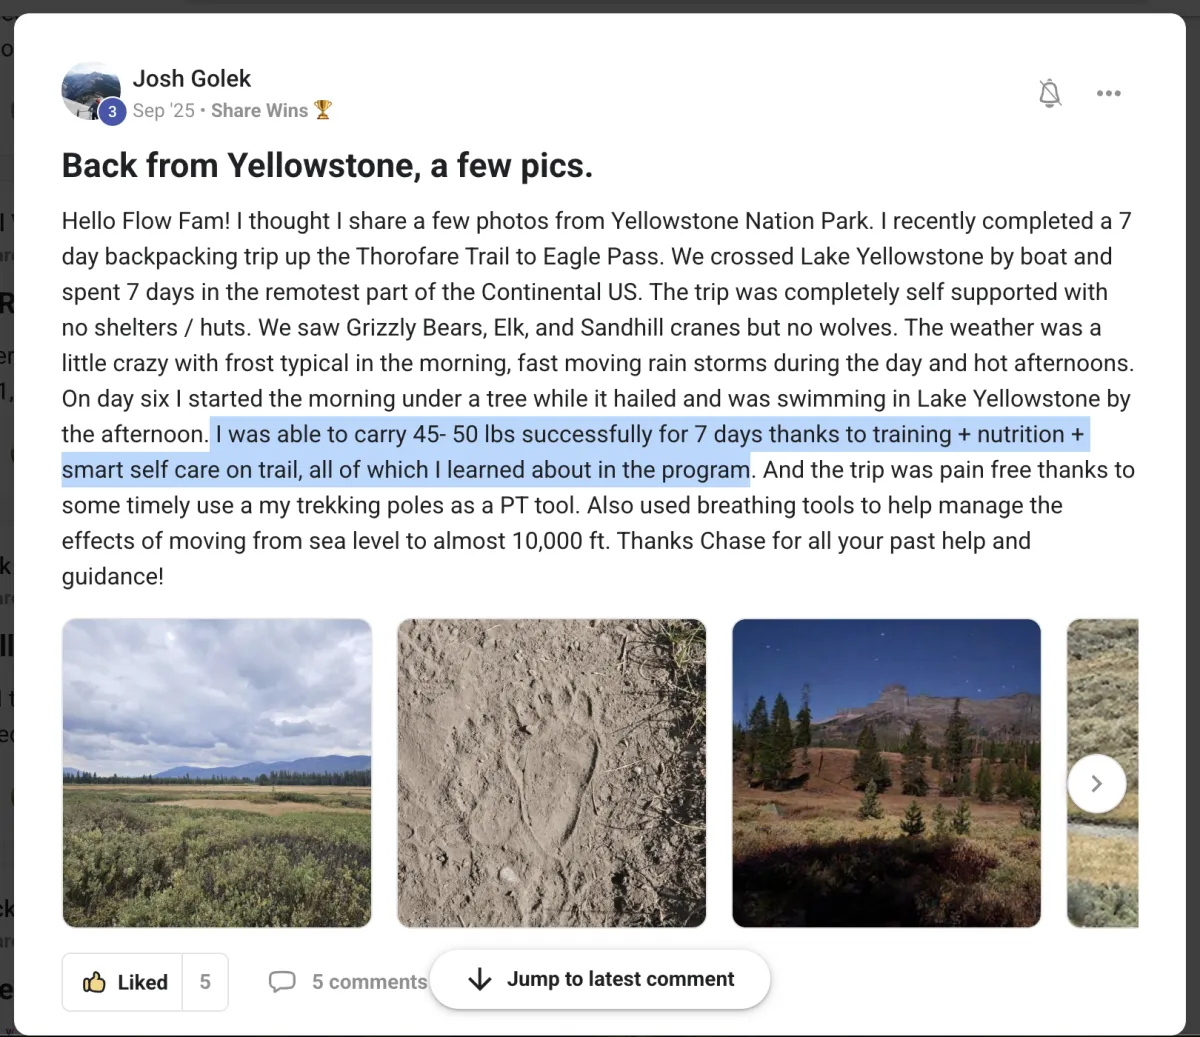The height and width of the screenshot is (1037, 1200).
Task: View who liked via the count 5
Action: (x=205, y=982)
